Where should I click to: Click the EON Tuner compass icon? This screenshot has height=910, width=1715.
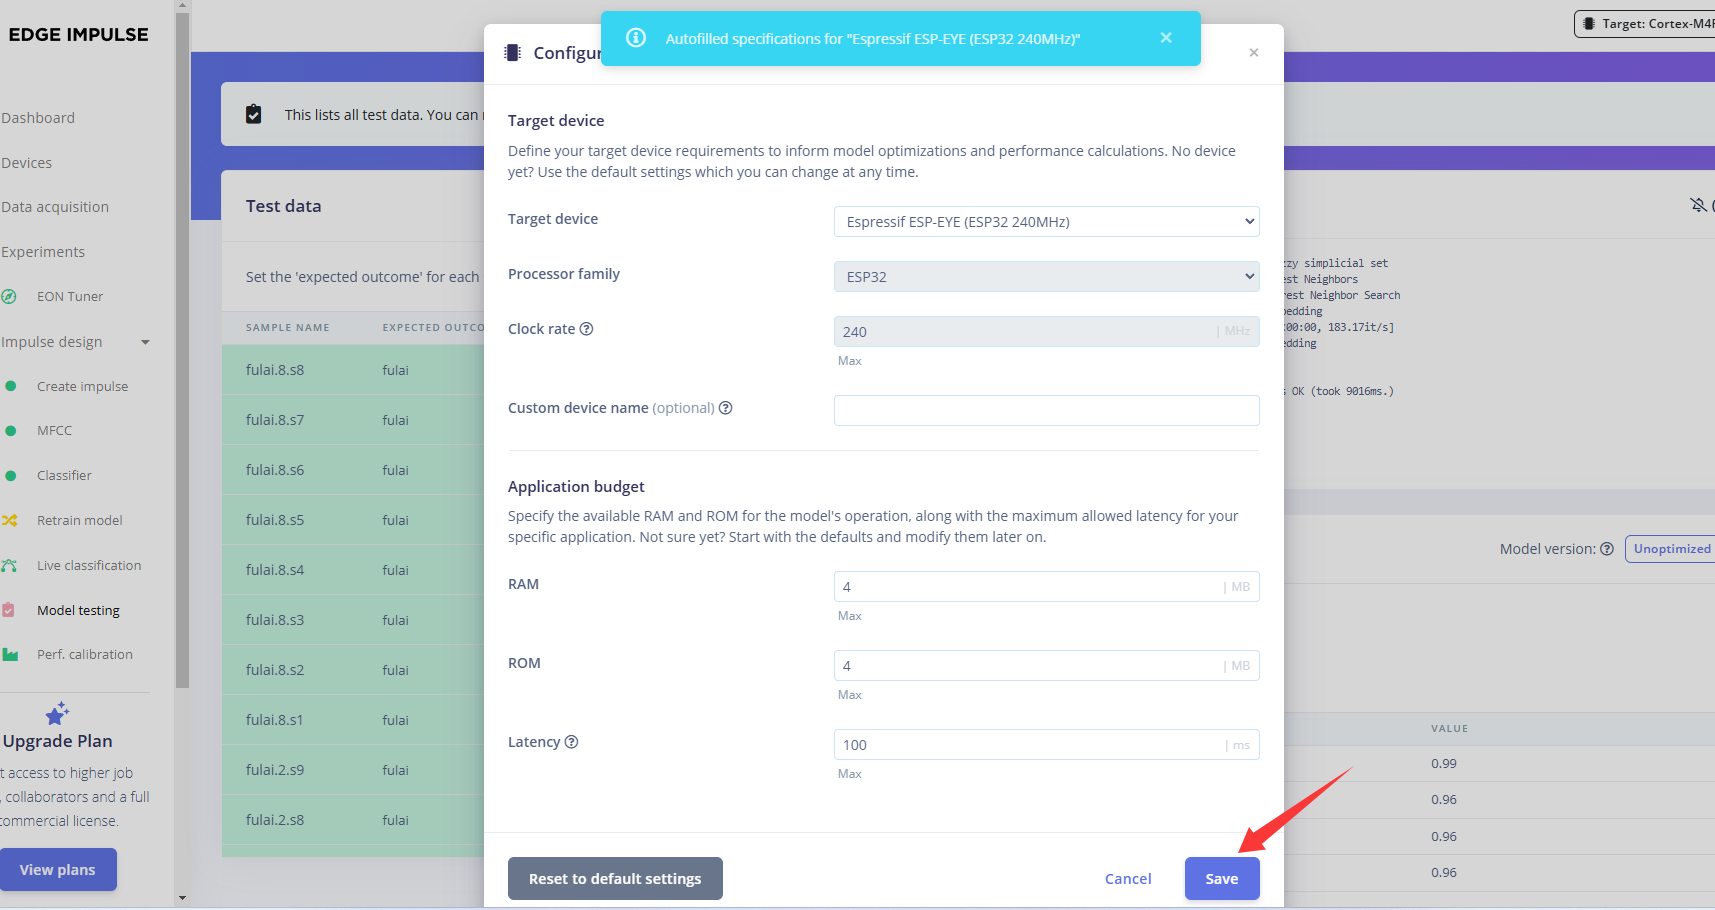[9, 296]
